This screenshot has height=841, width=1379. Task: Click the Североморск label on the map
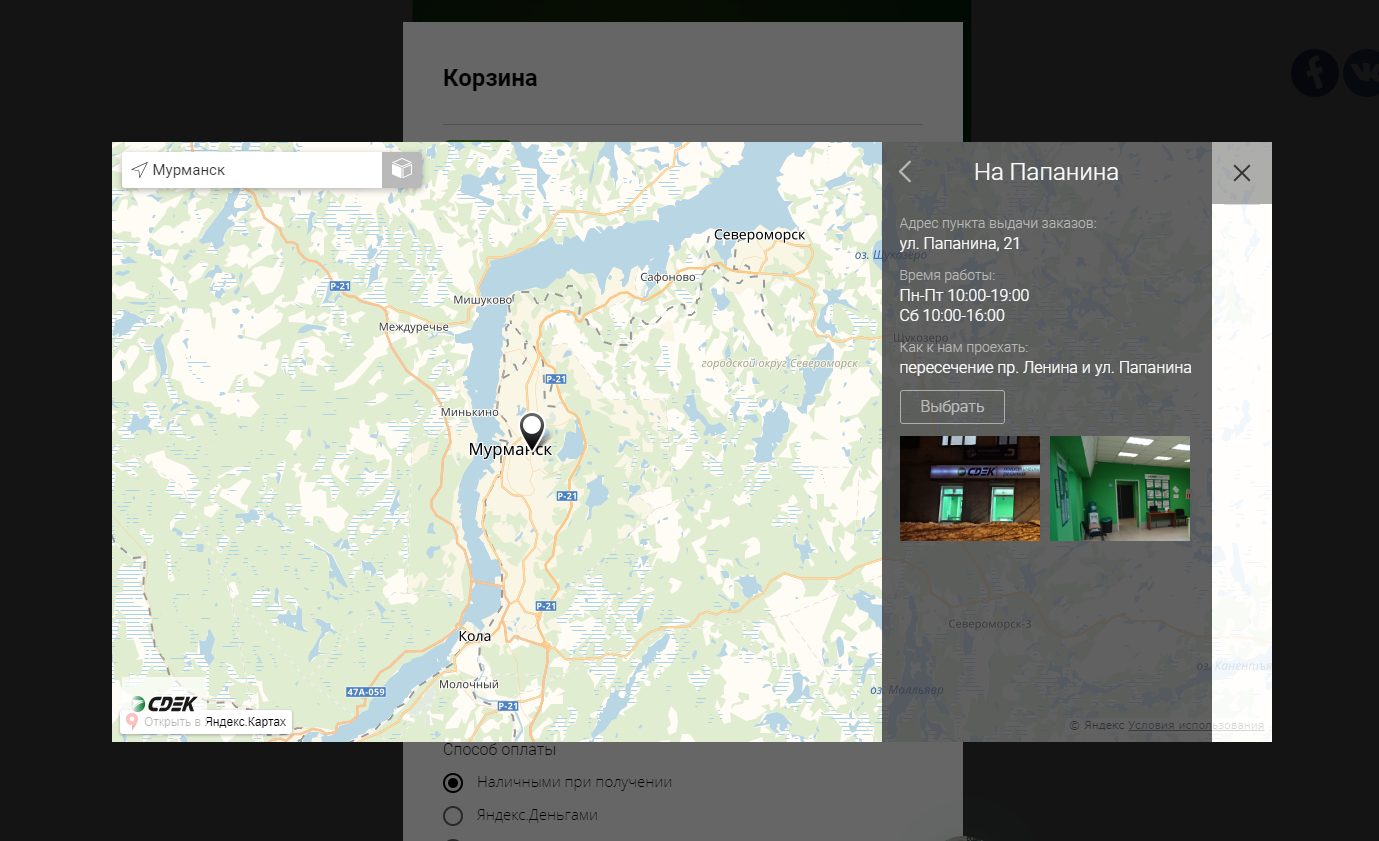[x=759, y=235]
